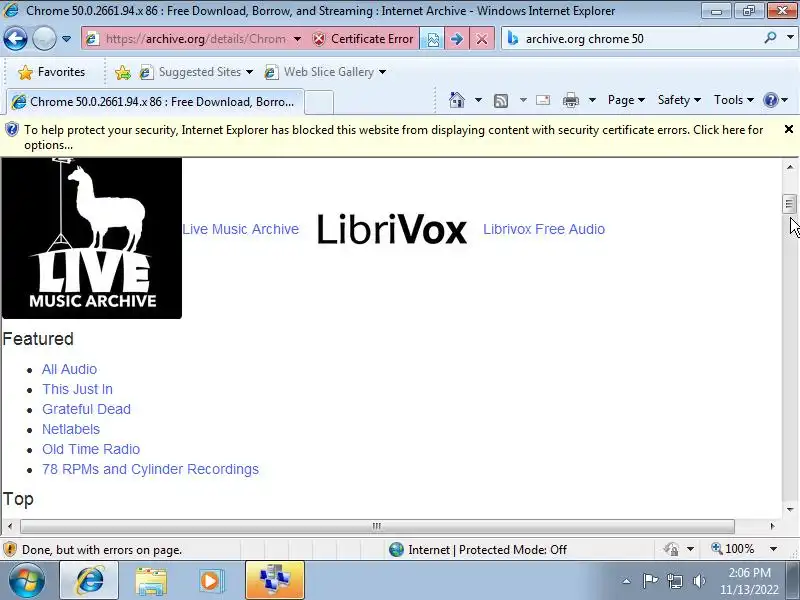This screenshot has width=800, height=600.
Task: Open the Page menu
Action: click(x=626, y=100)
